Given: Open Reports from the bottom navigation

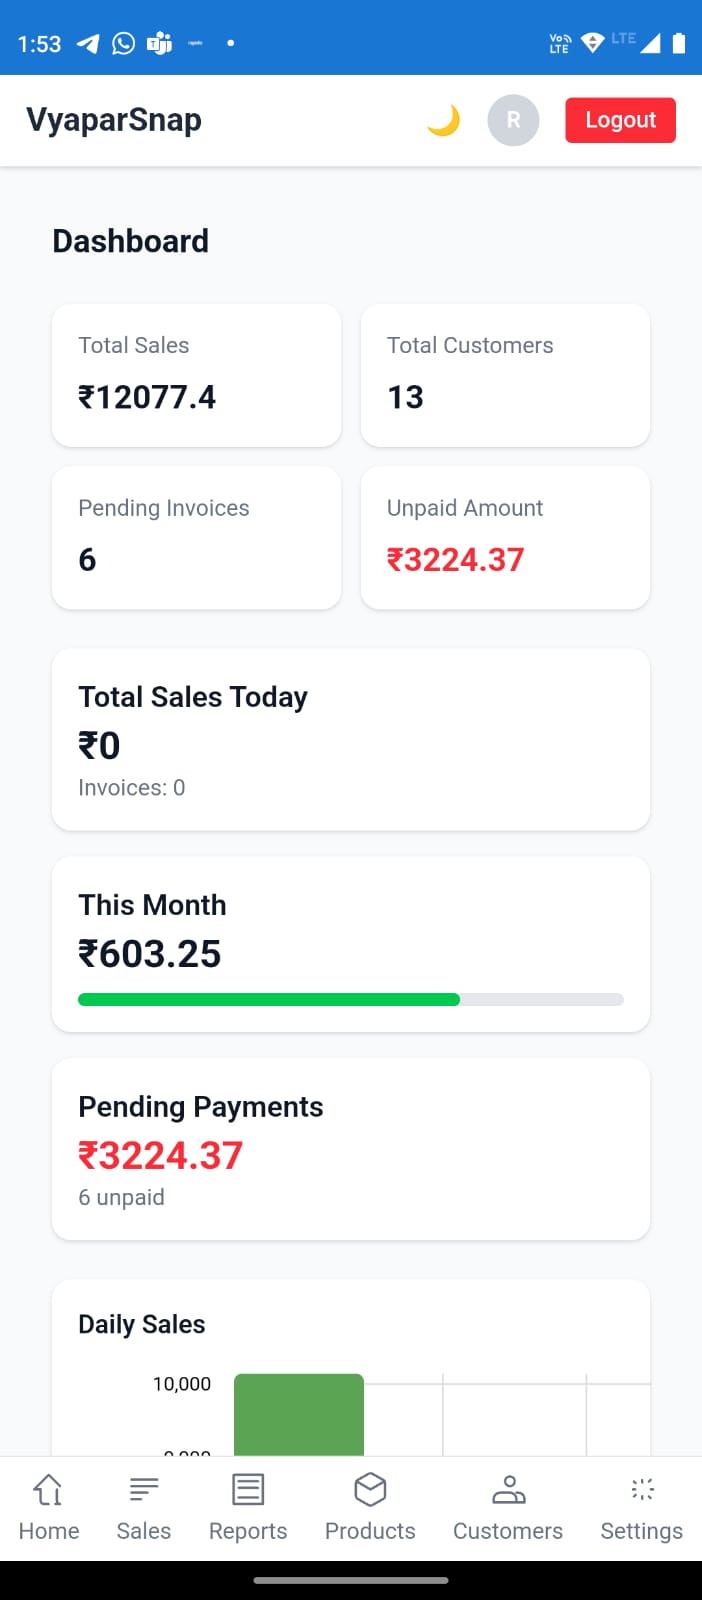Looking at the screenshot, I should pos(247,1505).
